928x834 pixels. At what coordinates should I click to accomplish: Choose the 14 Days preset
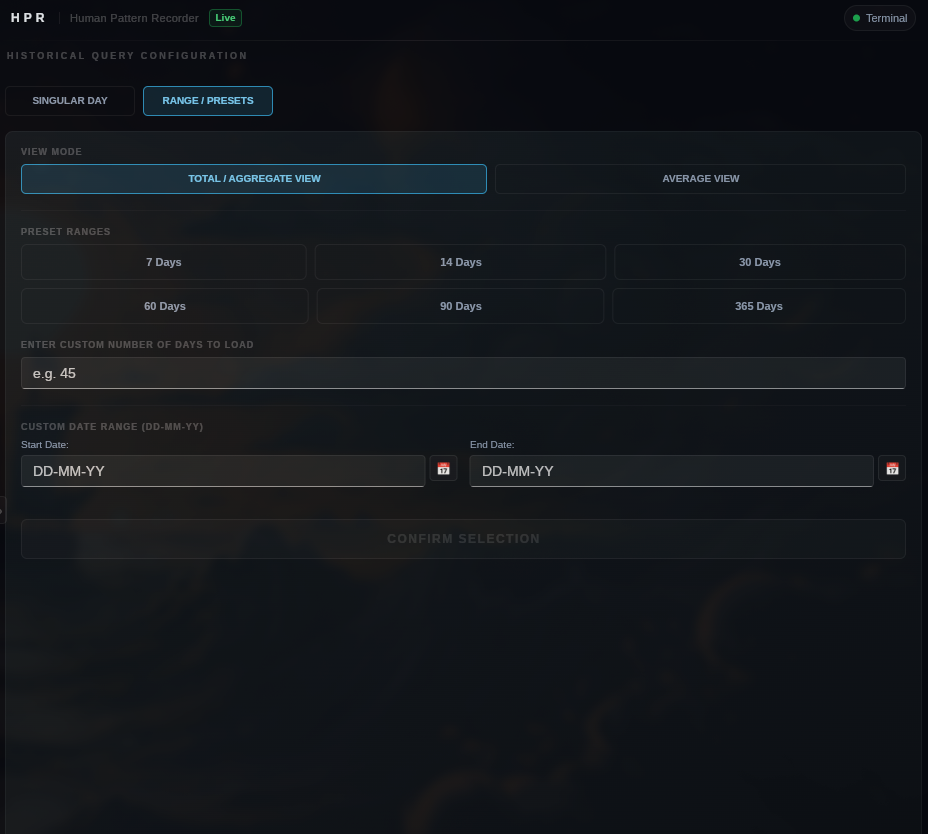(460, 262)
